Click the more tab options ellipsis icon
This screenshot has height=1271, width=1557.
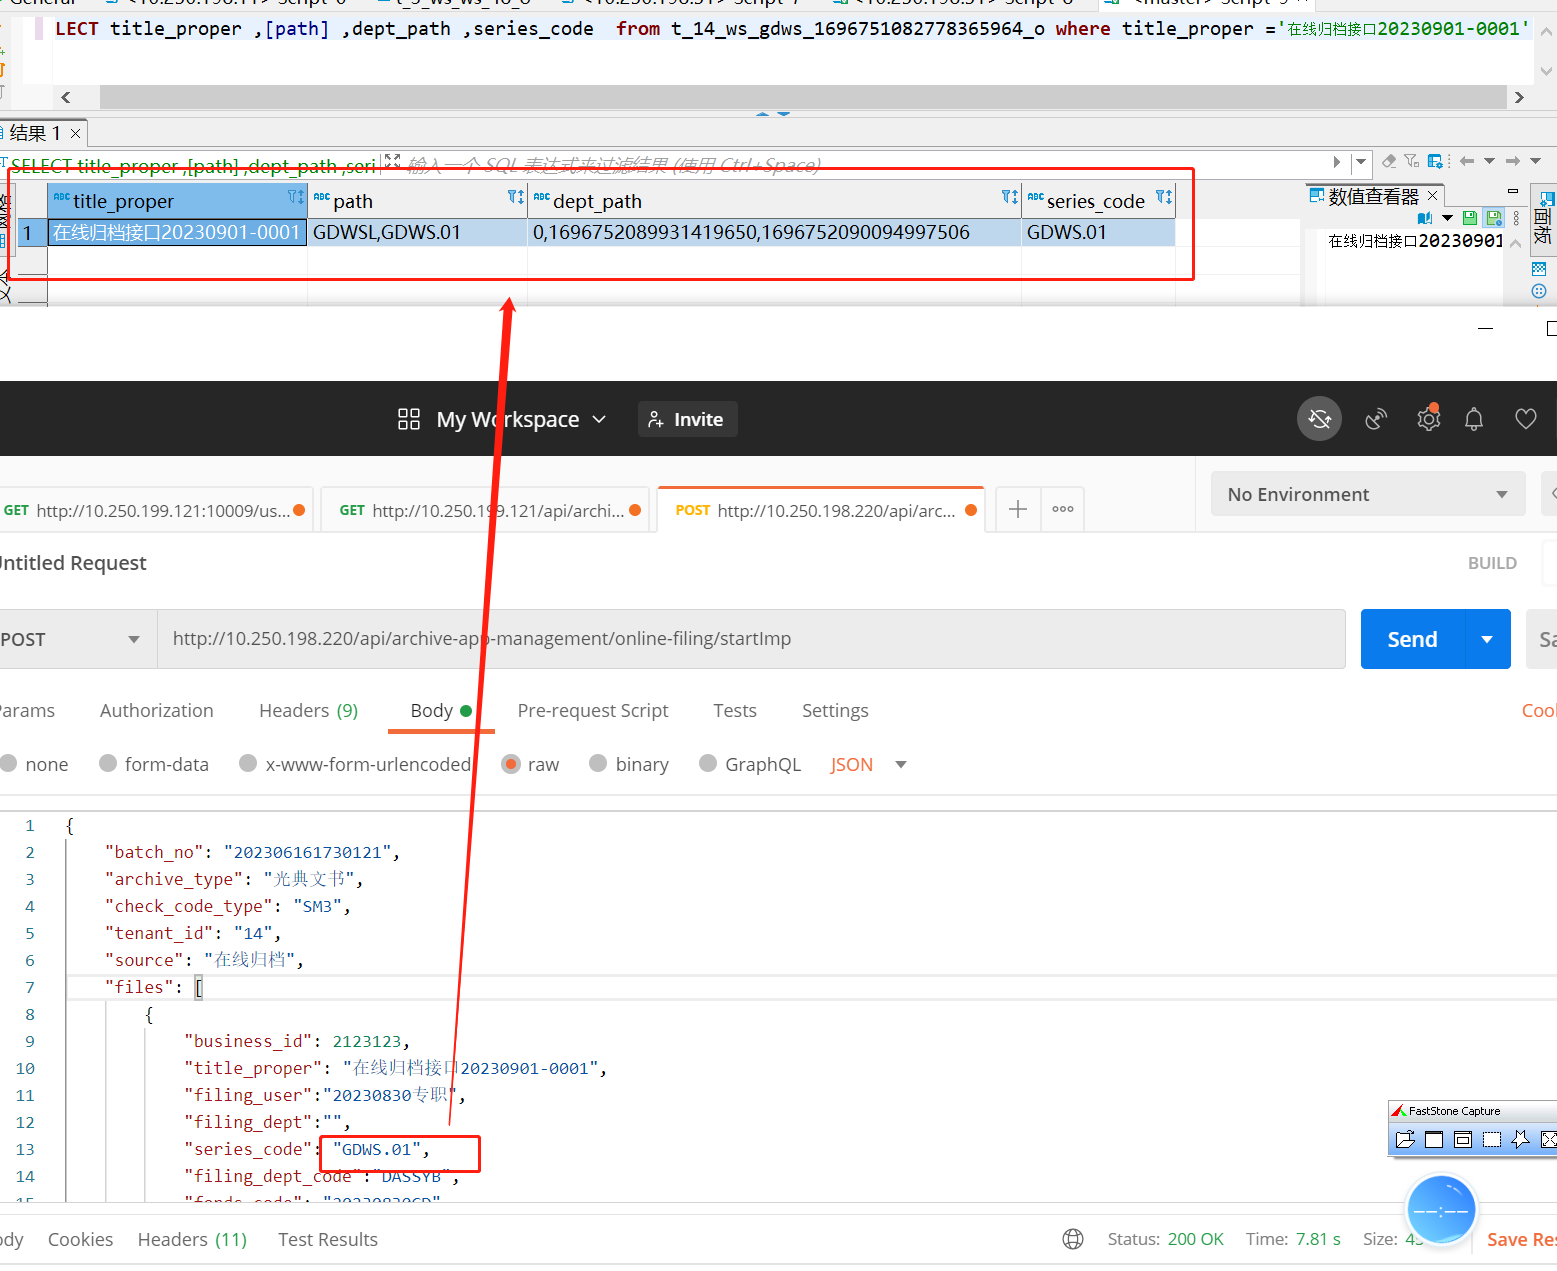pyautogui.click(x=1063, y=509)
